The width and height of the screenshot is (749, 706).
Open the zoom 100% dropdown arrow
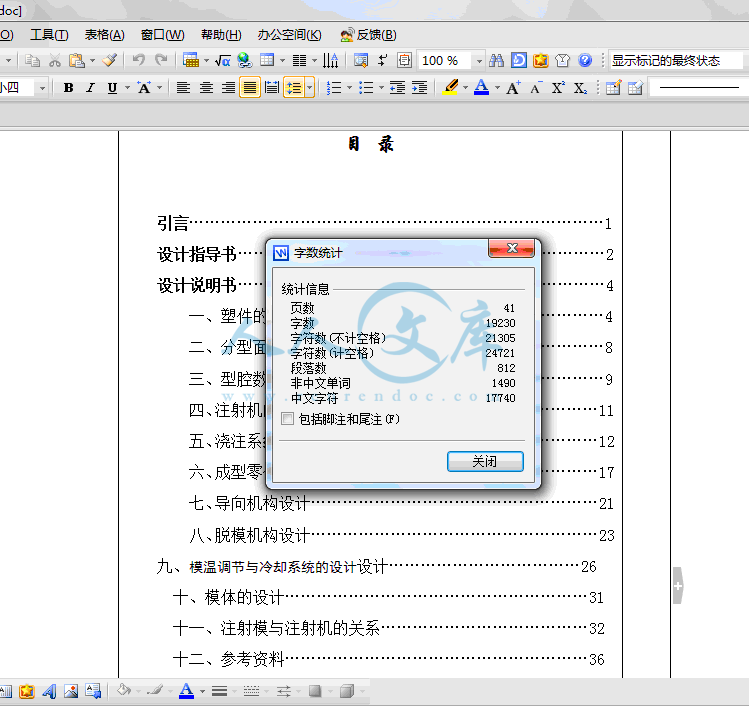click(x=479, y=61)
